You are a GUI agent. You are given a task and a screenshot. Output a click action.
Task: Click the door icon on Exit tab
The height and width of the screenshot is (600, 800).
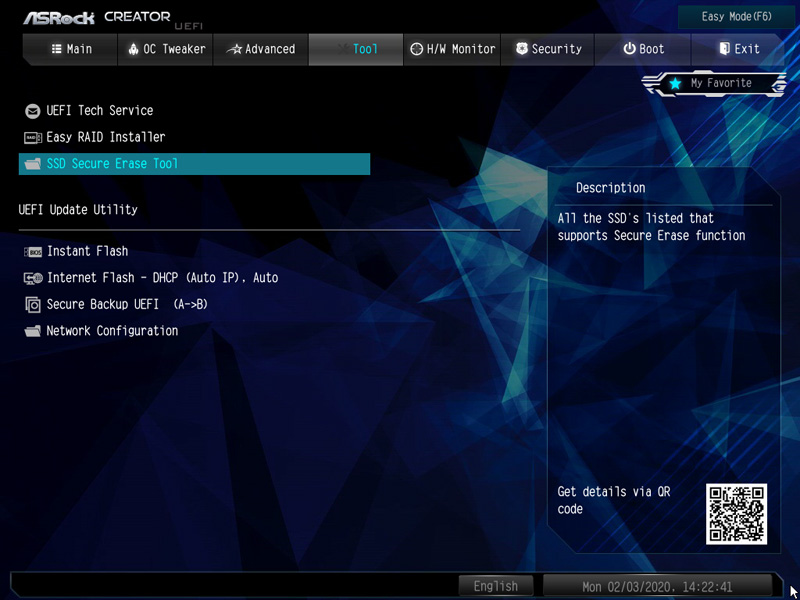(724, 49)
